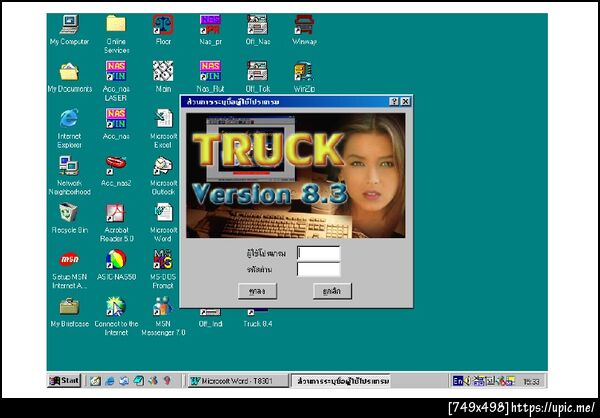Select the Acc_nas shortcut below Acc_nas LASER
The width and height of the screenshot is (600, 418).
[x=116, y=118]
